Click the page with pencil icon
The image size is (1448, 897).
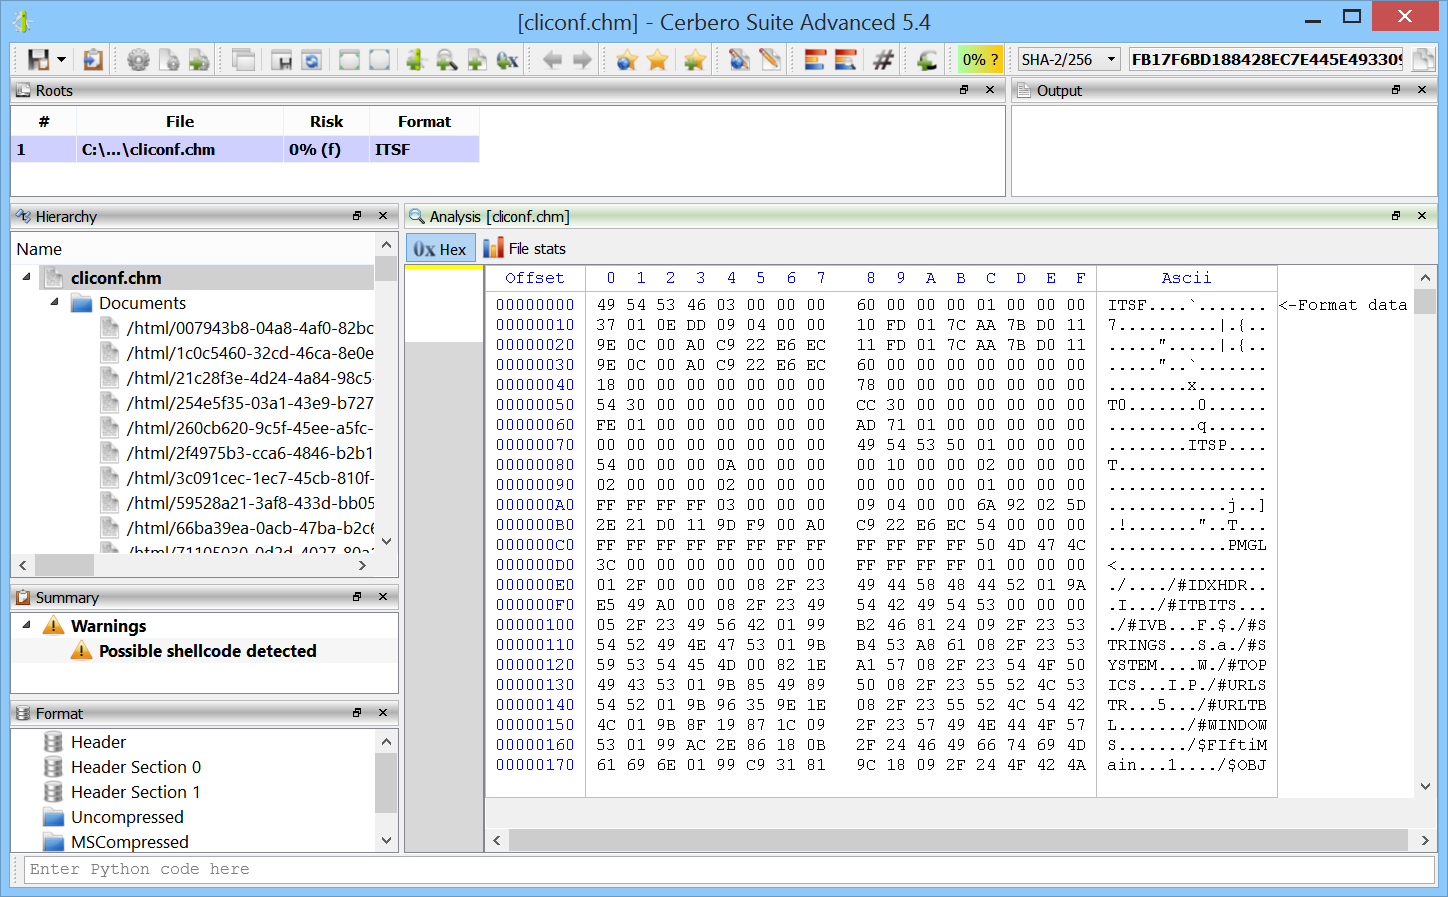click(769, 60)
